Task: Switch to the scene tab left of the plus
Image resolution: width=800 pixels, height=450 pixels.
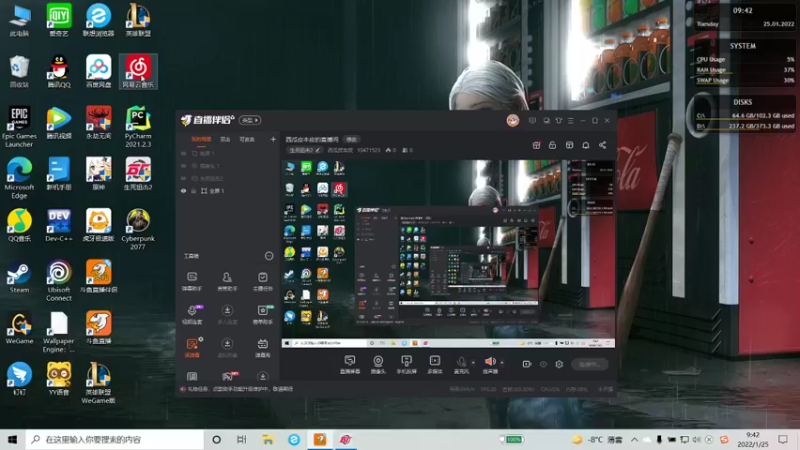Action: coord(247,139)
